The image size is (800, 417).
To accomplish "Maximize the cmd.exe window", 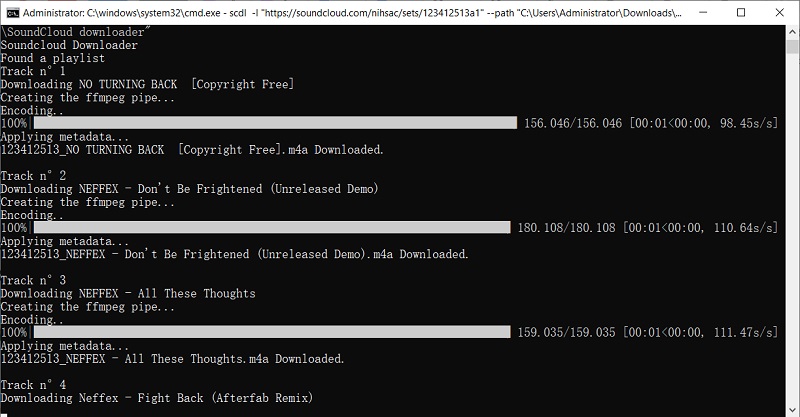I will click(741, 14).
